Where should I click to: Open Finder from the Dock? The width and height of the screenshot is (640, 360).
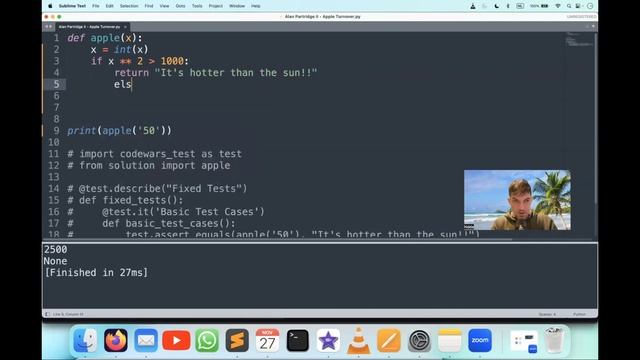point(85,340)
